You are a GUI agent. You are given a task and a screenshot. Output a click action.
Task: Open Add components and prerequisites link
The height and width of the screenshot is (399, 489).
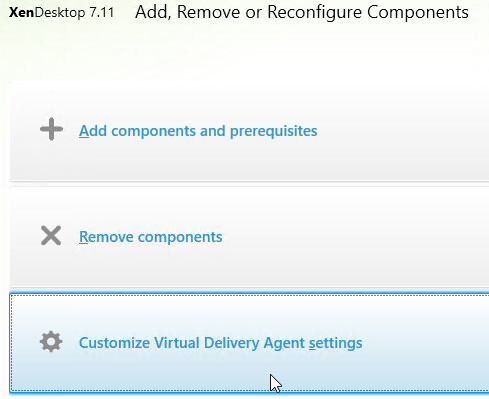click(x=198, y=131)
